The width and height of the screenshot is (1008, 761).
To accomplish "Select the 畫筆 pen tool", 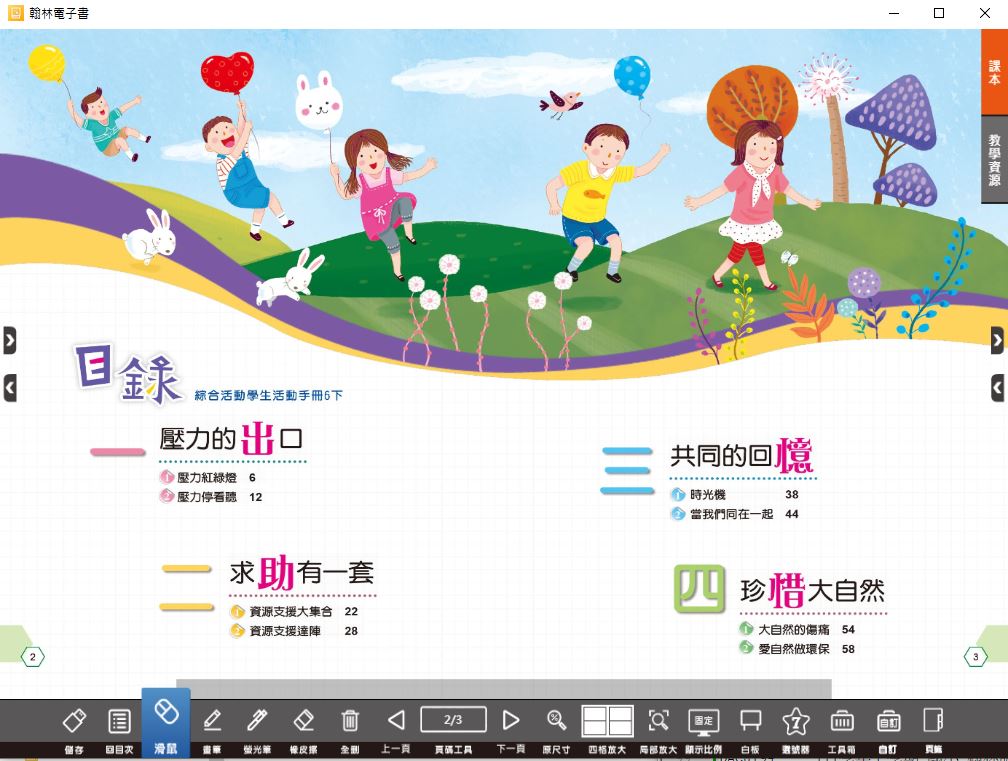I will coord(212,721).
